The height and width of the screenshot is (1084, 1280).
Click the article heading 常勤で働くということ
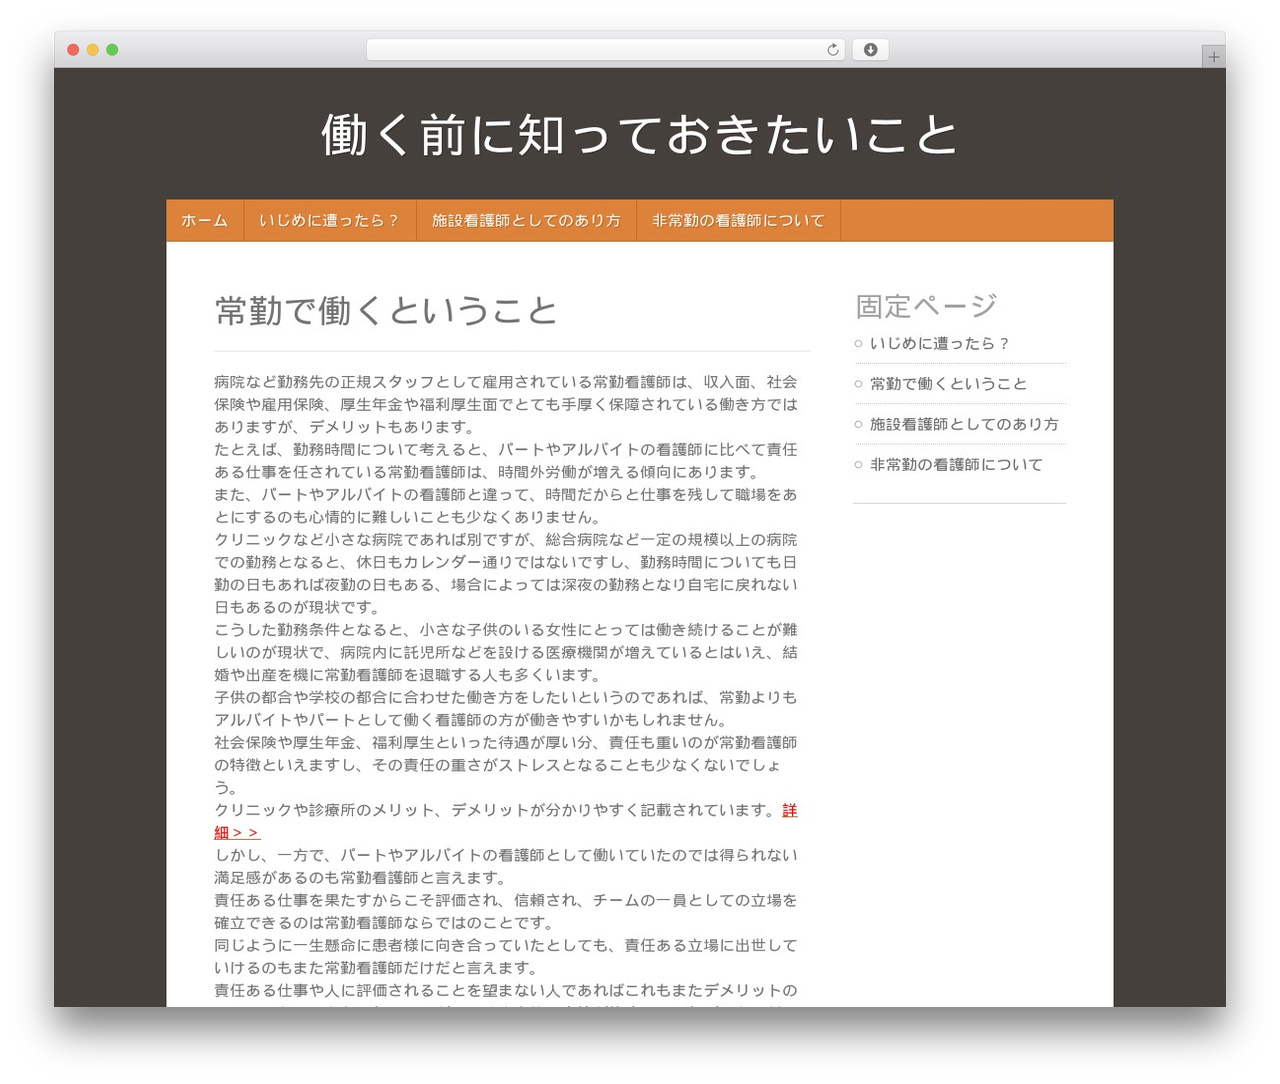(x=386, y=311)
